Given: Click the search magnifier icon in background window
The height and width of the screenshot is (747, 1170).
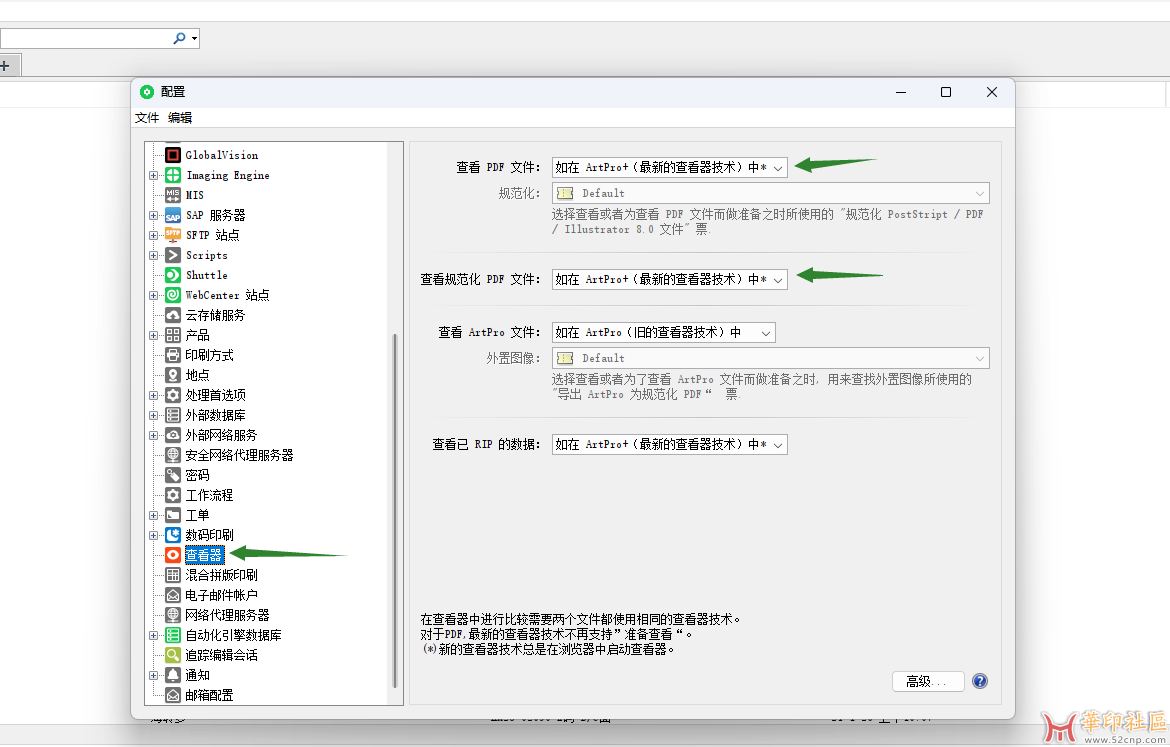Looking at the screenshot, I should point(179,38).
